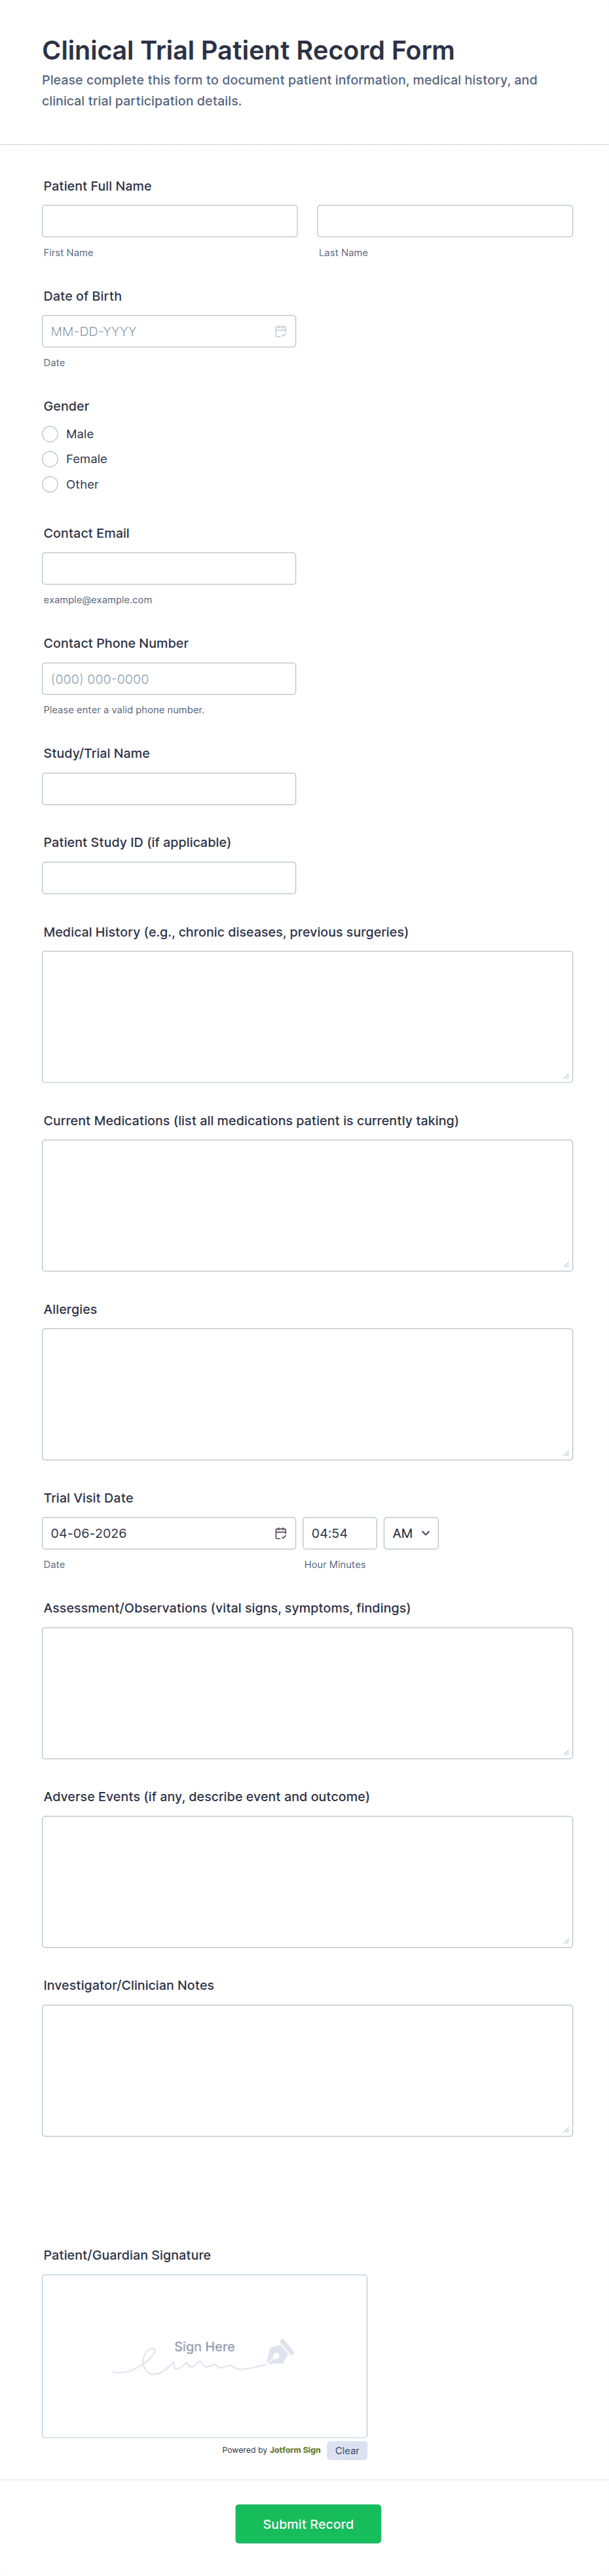Click into the Medical History text area
609x2576 pixels.
point(307,1016)
